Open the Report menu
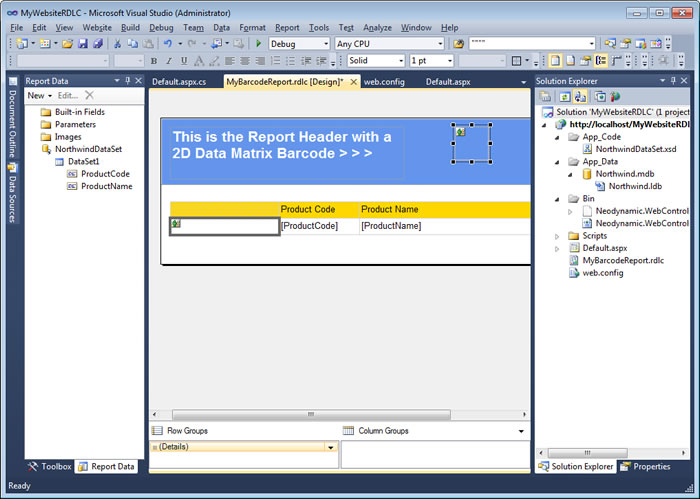The image size is (700, 499). (287, 28)
